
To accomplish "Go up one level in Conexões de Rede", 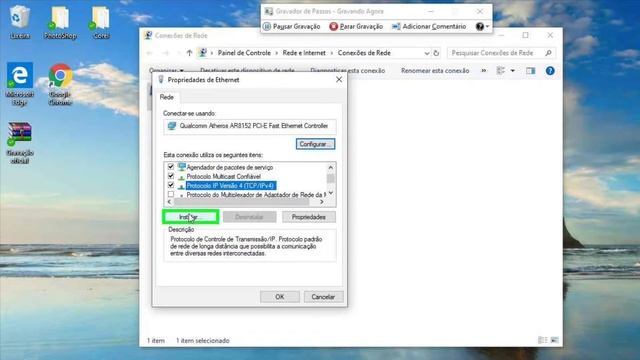I will 189,53.
